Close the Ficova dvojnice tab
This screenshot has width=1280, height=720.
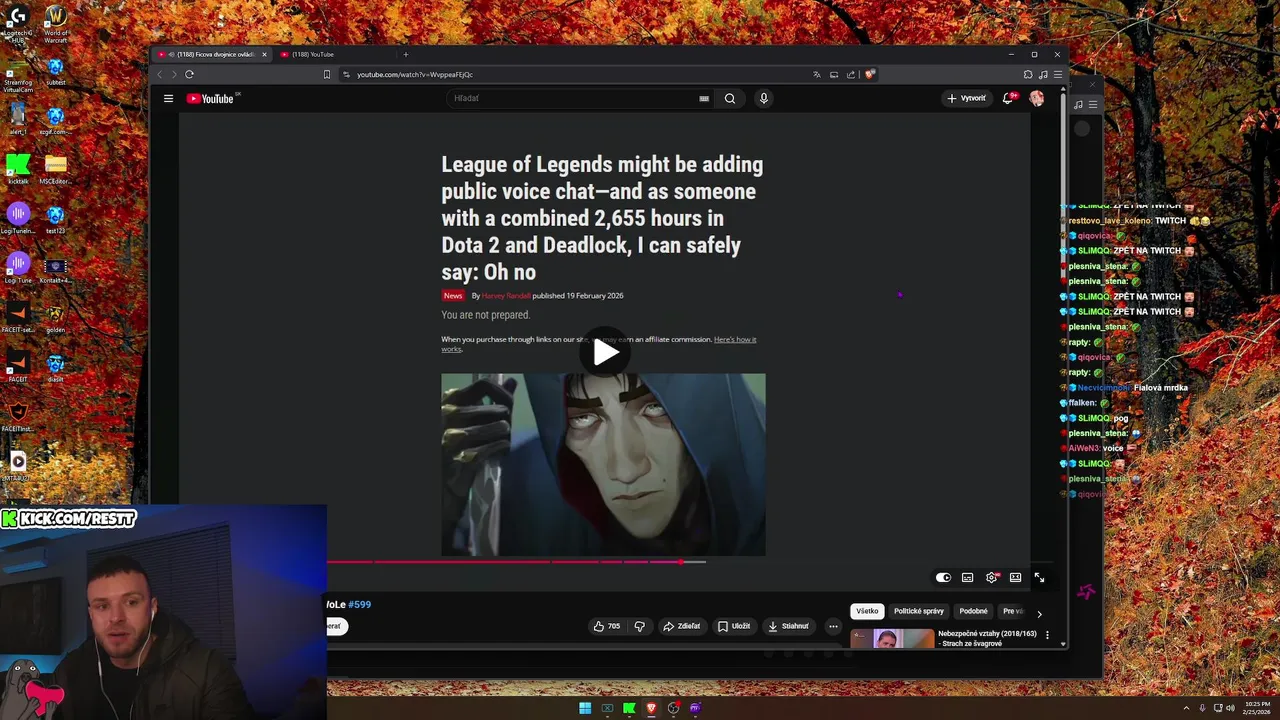coord(265,54)
